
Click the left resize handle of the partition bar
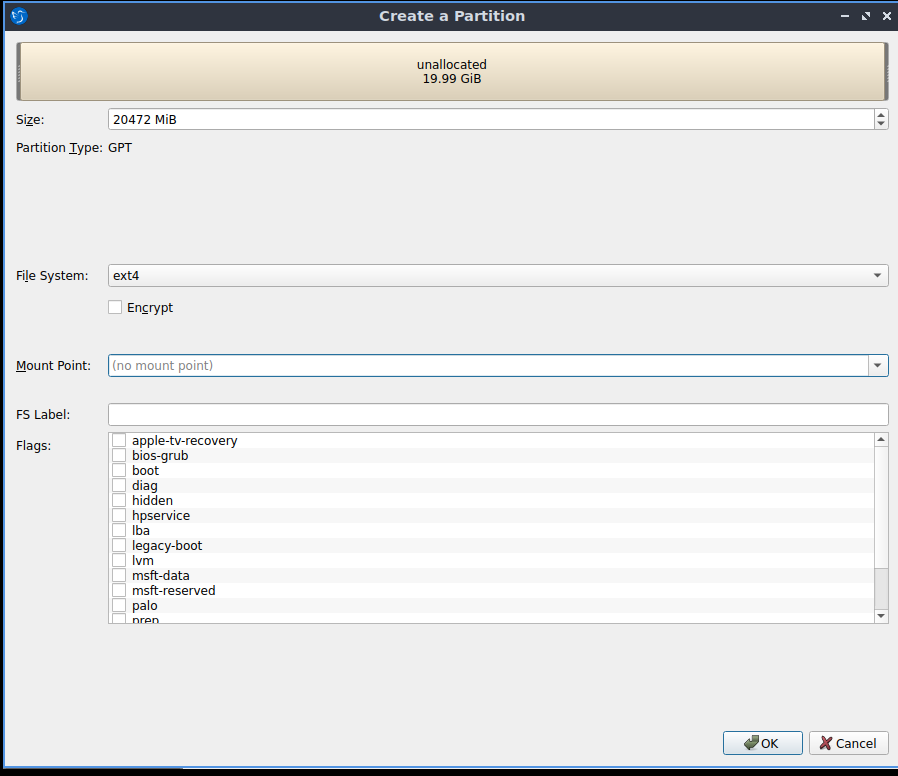tap(19, 71)
